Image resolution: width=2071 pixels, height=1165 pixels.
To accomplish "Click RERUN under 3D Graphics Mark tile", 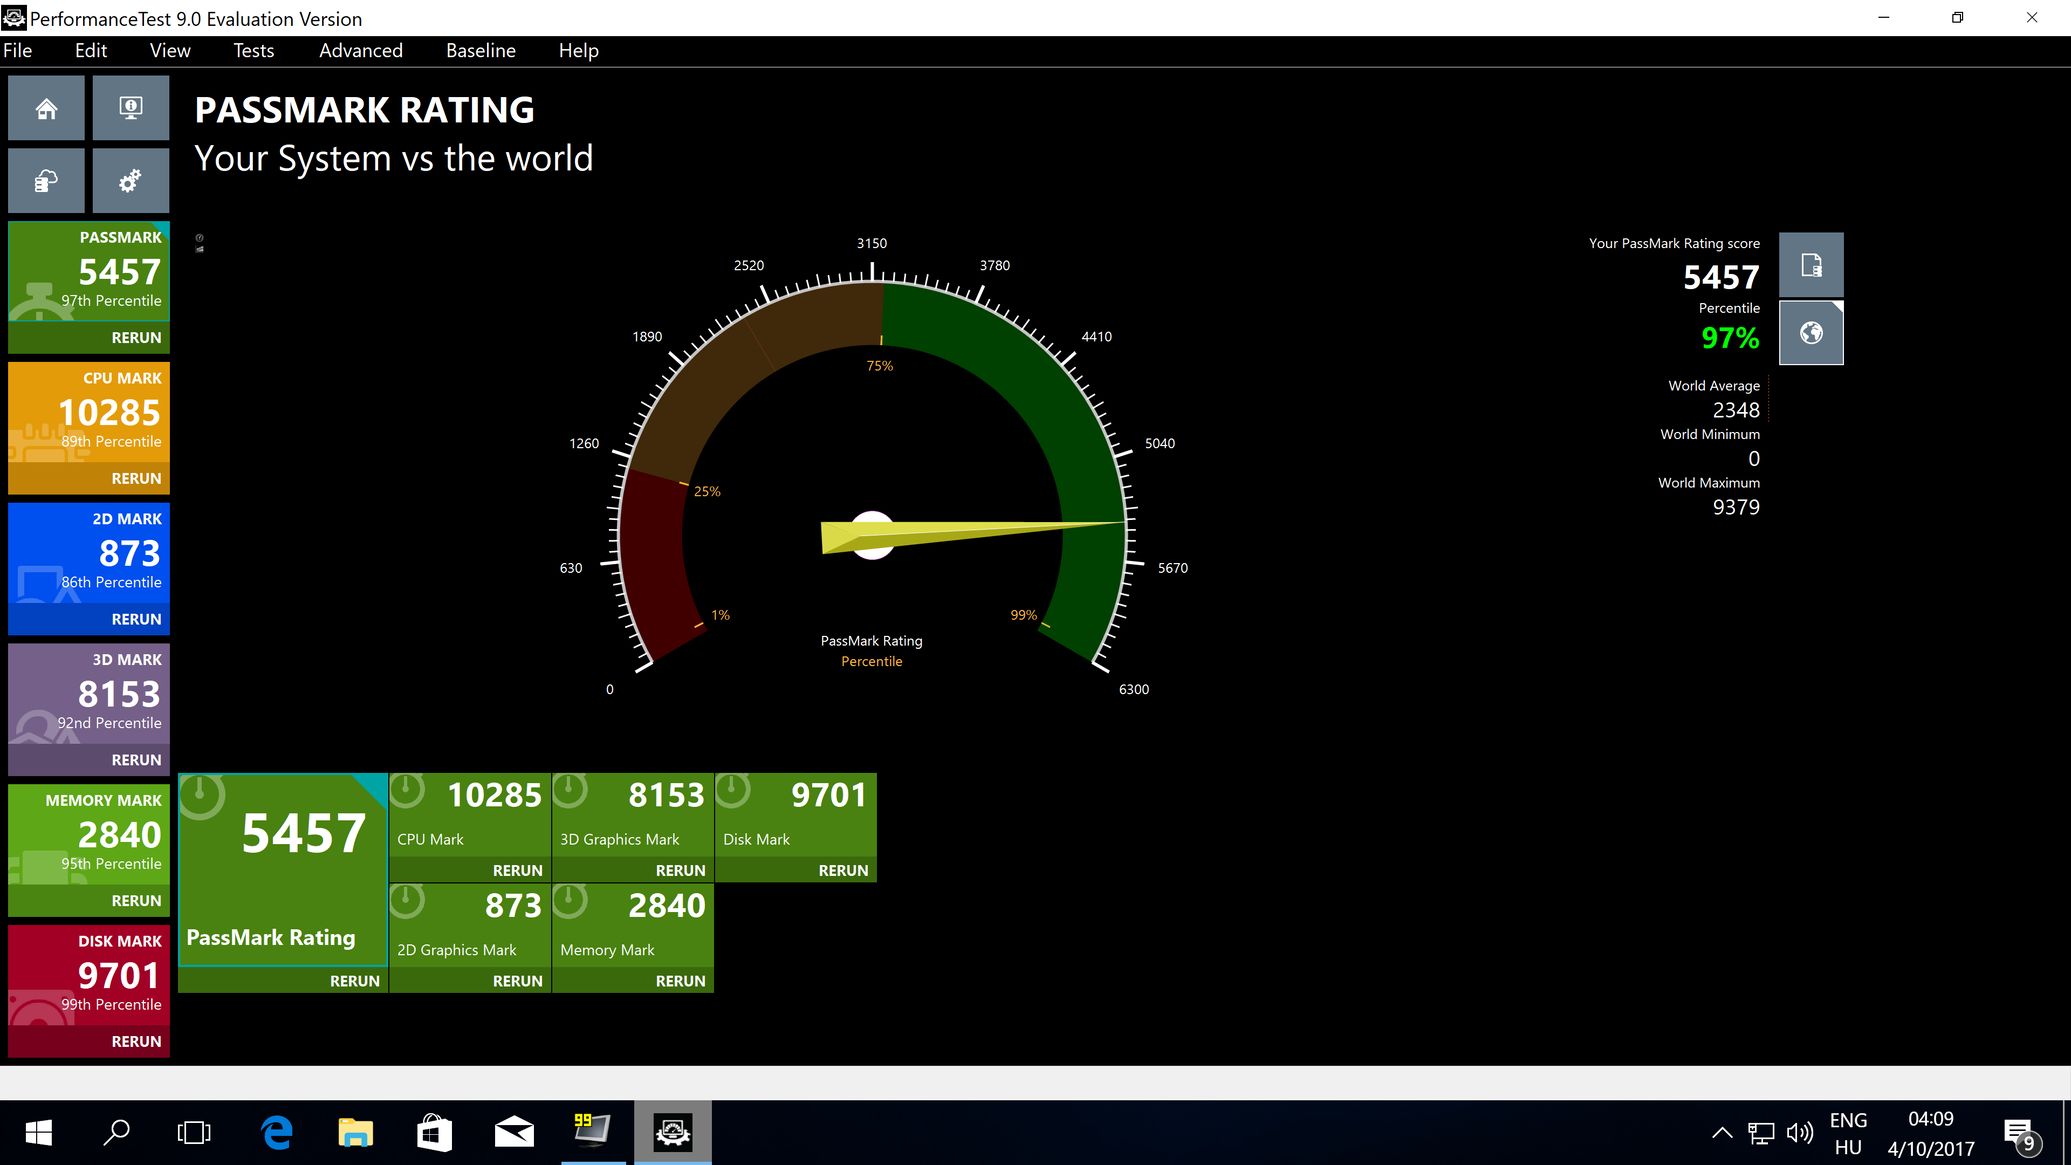I will pyautogui.click(x=681, y=871).
